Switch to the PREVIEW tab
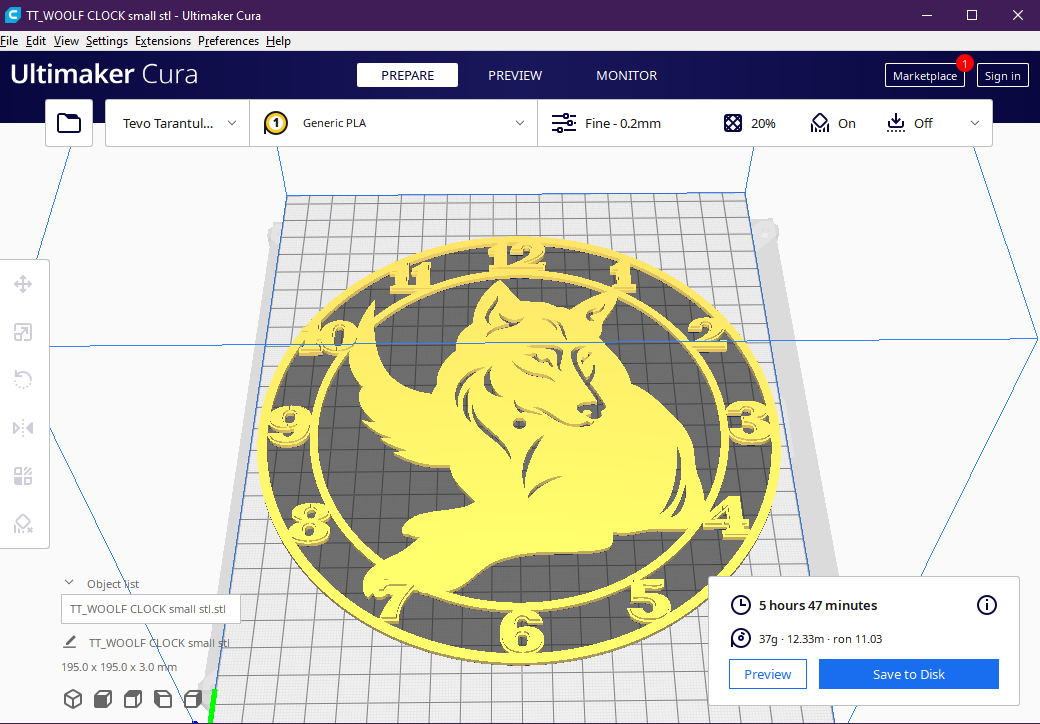 [x=515, y=75]
